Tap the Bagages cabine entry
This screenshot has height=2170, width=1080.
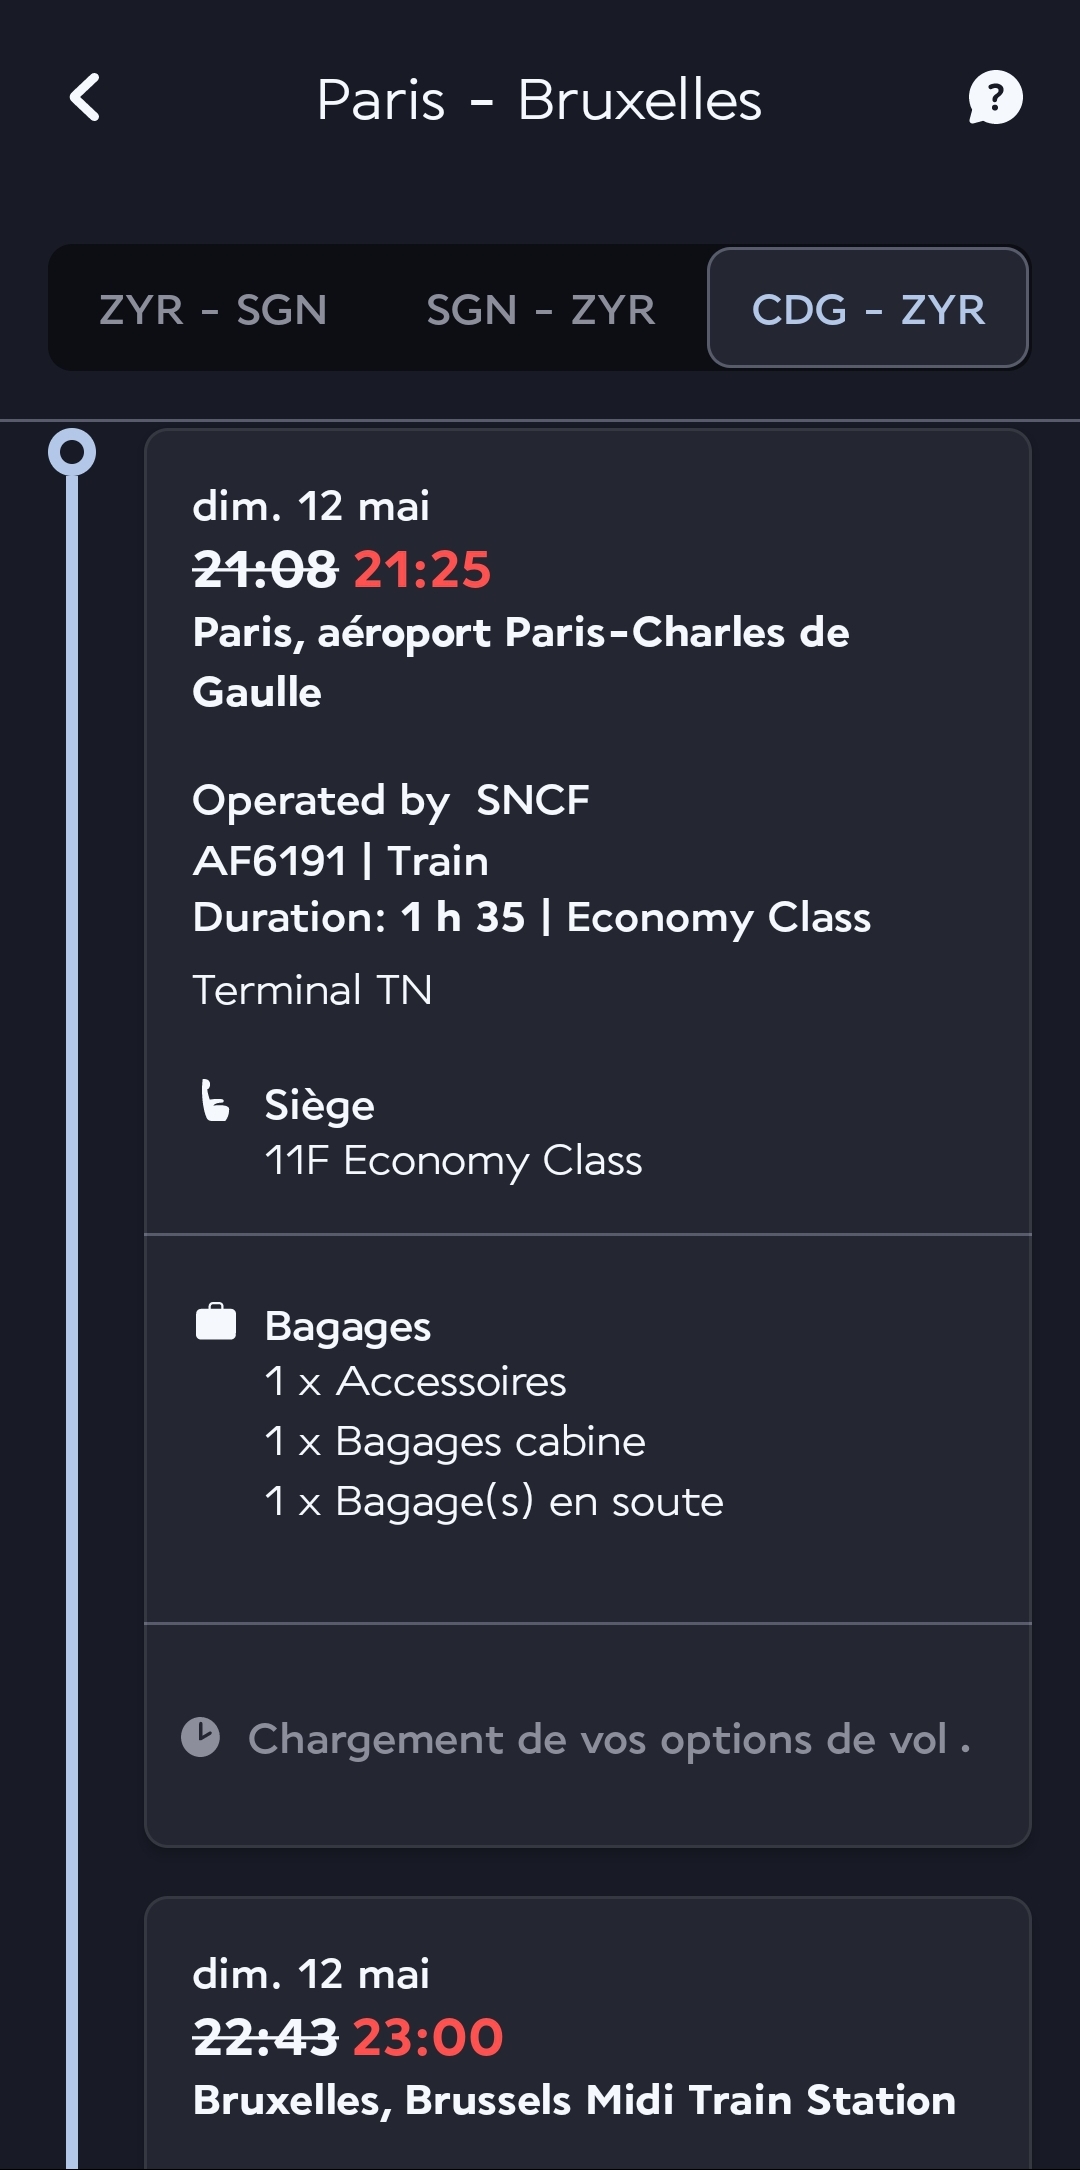(x=455, y=1441)
